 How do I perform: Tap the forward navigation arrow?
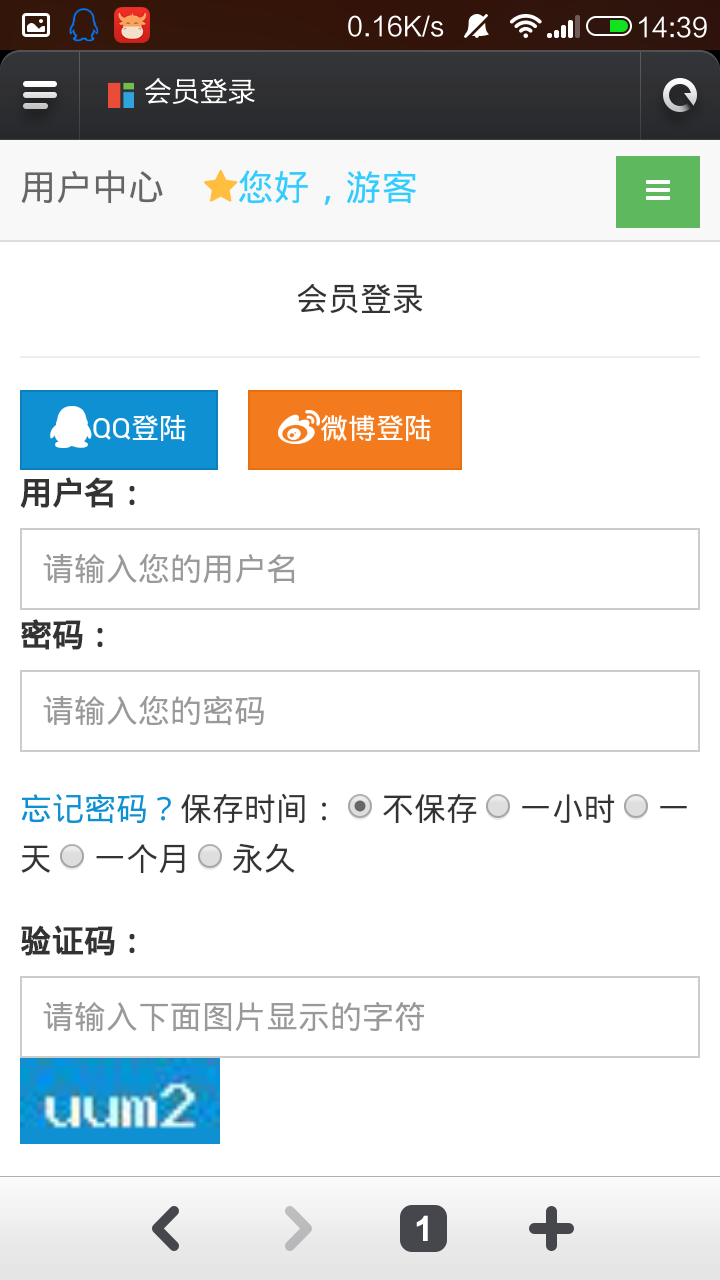(295, 1228)
